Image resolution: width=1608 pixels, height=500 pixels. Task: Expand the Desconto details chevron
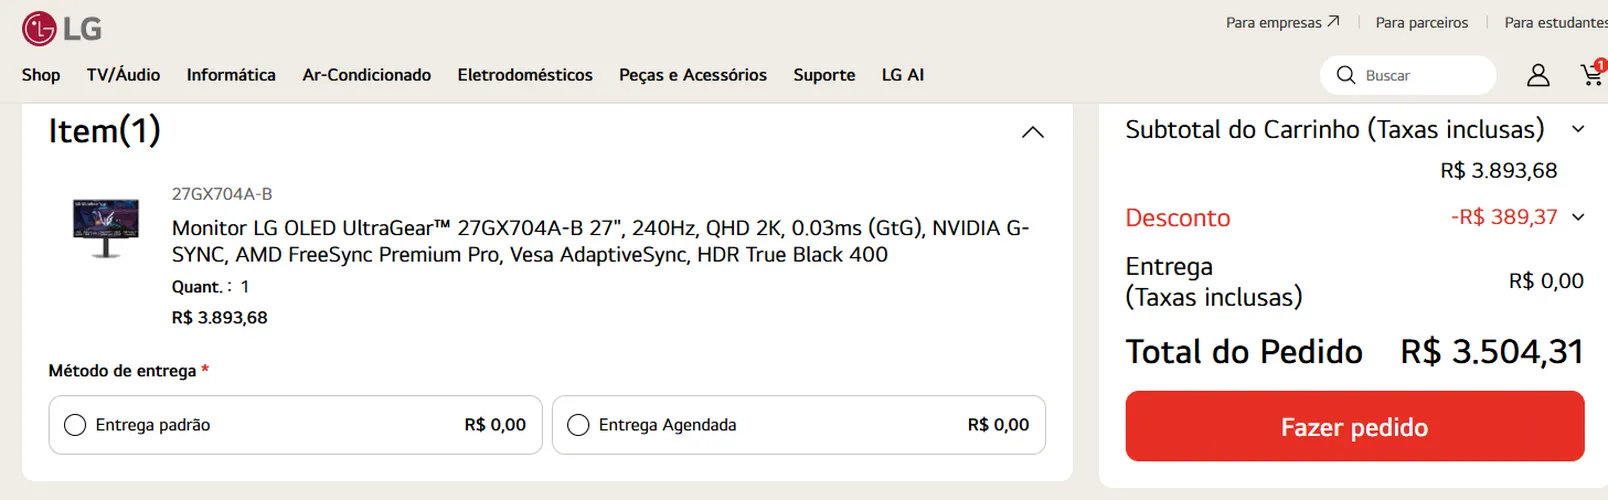pyautogui.click(x=1578, y=217)
